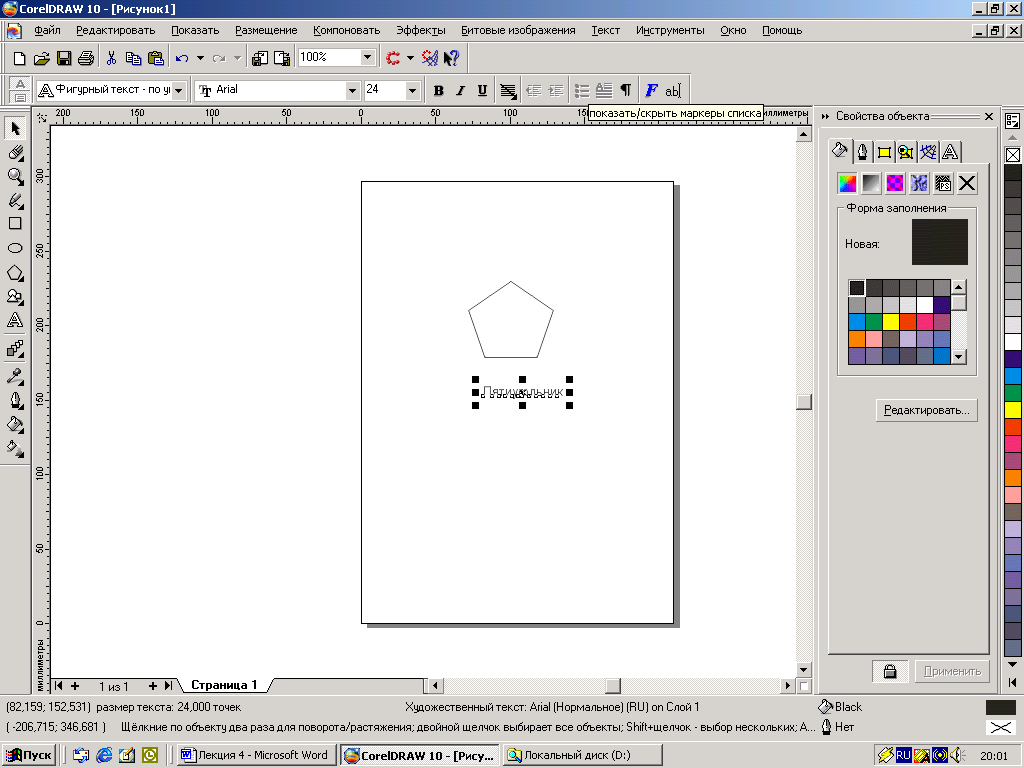Image resolution: width=1024 pixels, height=768 pixels.
Task: Expand the color palette flyout arrow
Action: [1012, 682]
